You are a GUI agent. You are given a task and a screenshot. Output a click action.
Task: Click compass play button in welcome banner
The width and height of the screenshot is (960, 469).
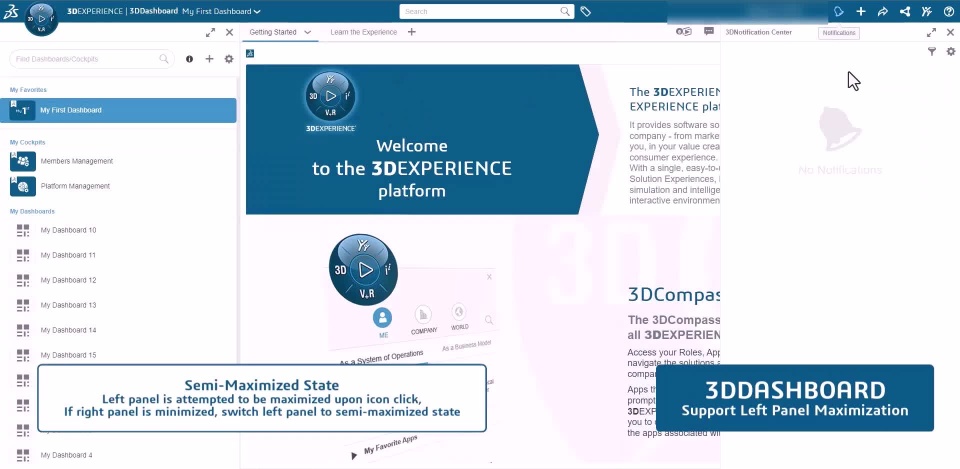coord(331,96)
